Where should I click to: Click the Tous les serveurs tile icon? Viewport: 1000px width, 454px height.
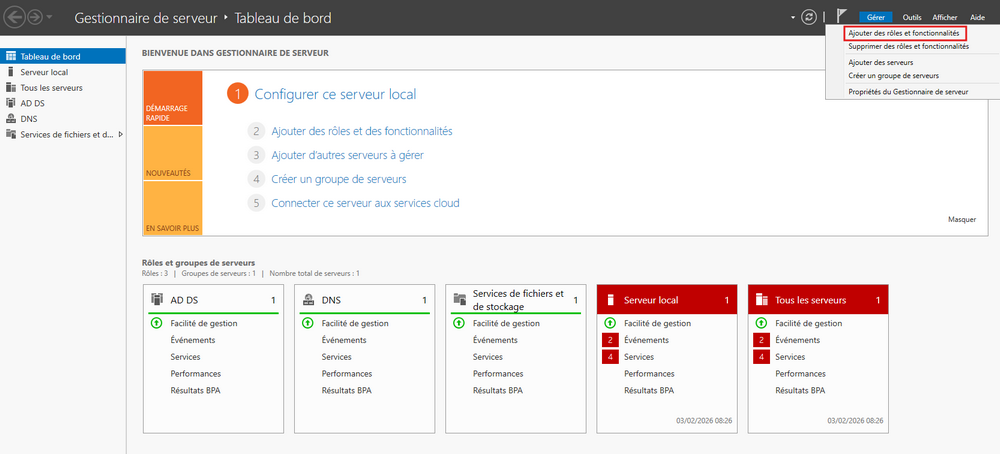762,300
